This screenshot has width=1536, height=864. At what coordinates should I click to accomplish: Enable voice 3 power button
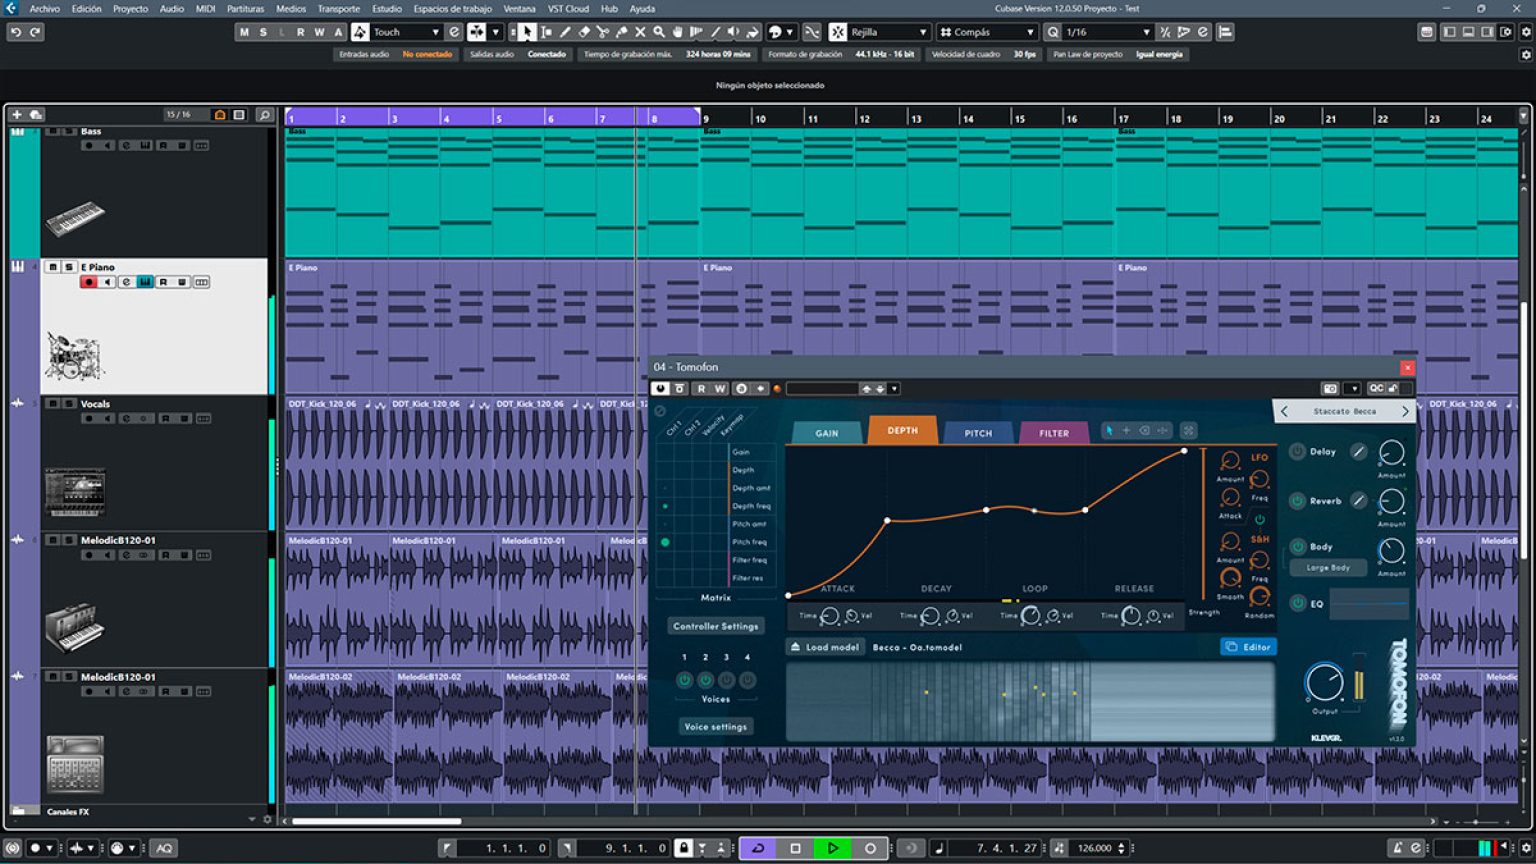(727, 680)
